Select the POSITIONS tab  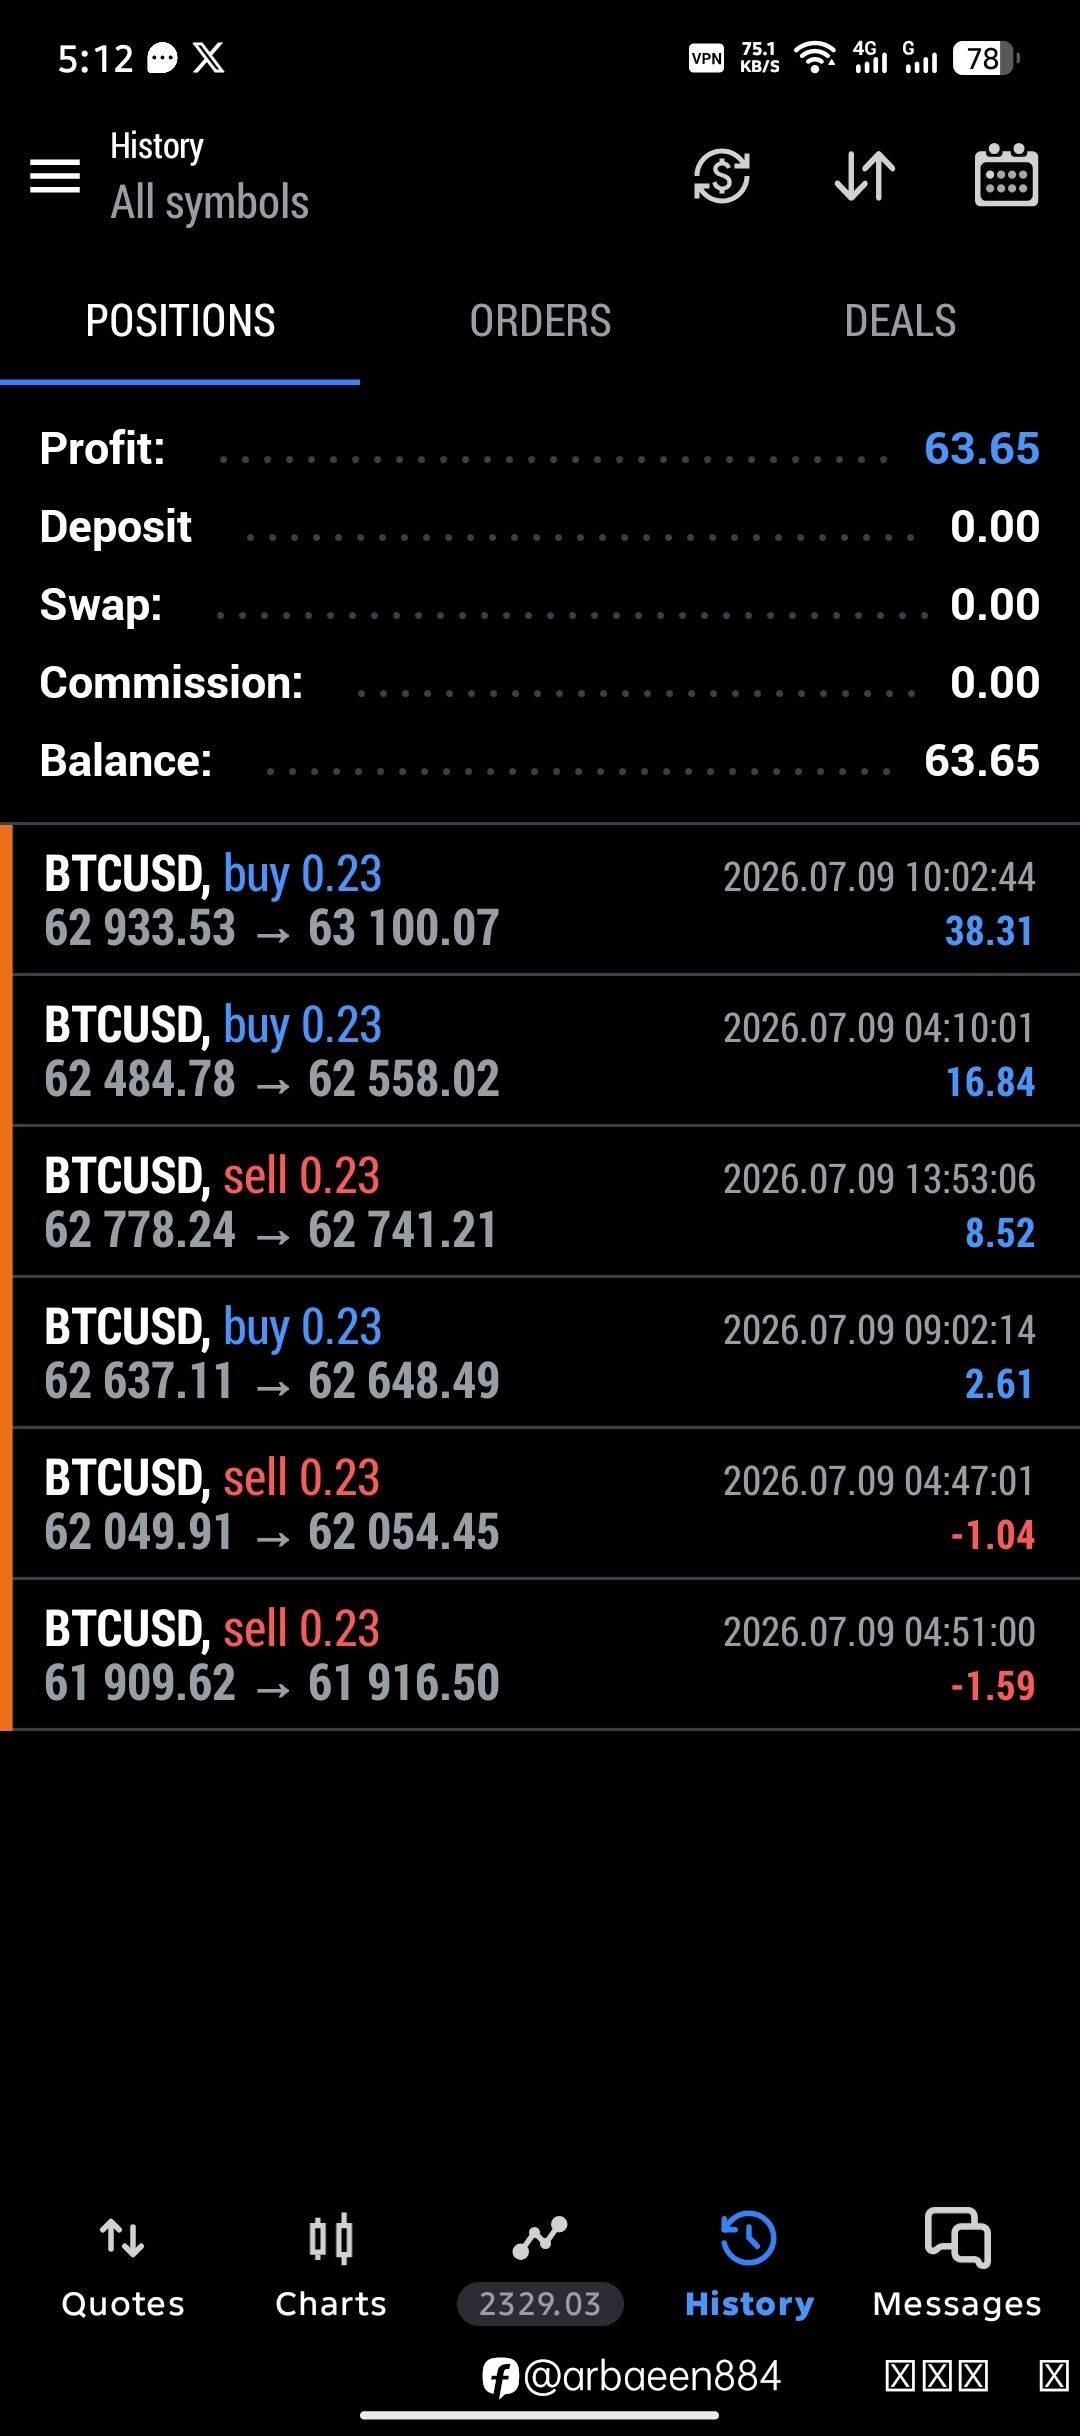(180, 321)
